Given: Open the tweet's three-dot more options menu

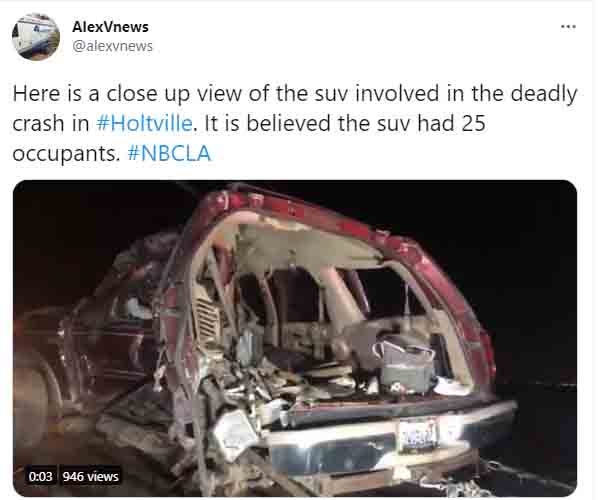Looking at the screenshot, I should coord(568,26).
